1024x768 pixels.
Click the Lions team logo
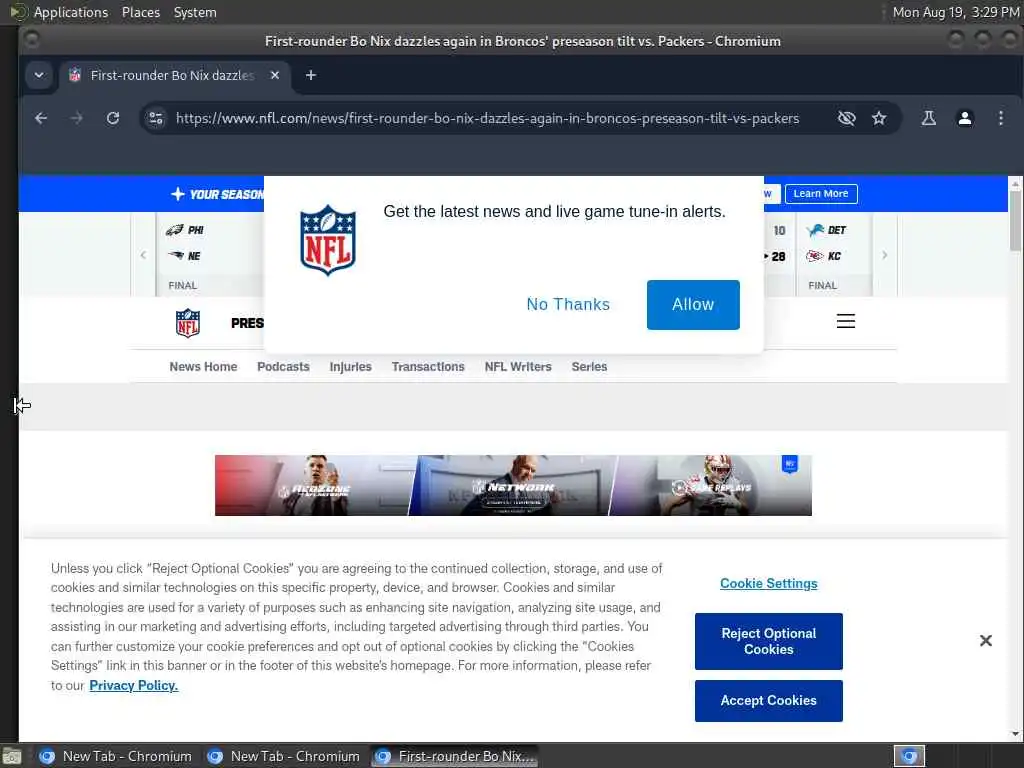(x=815, y=230)
